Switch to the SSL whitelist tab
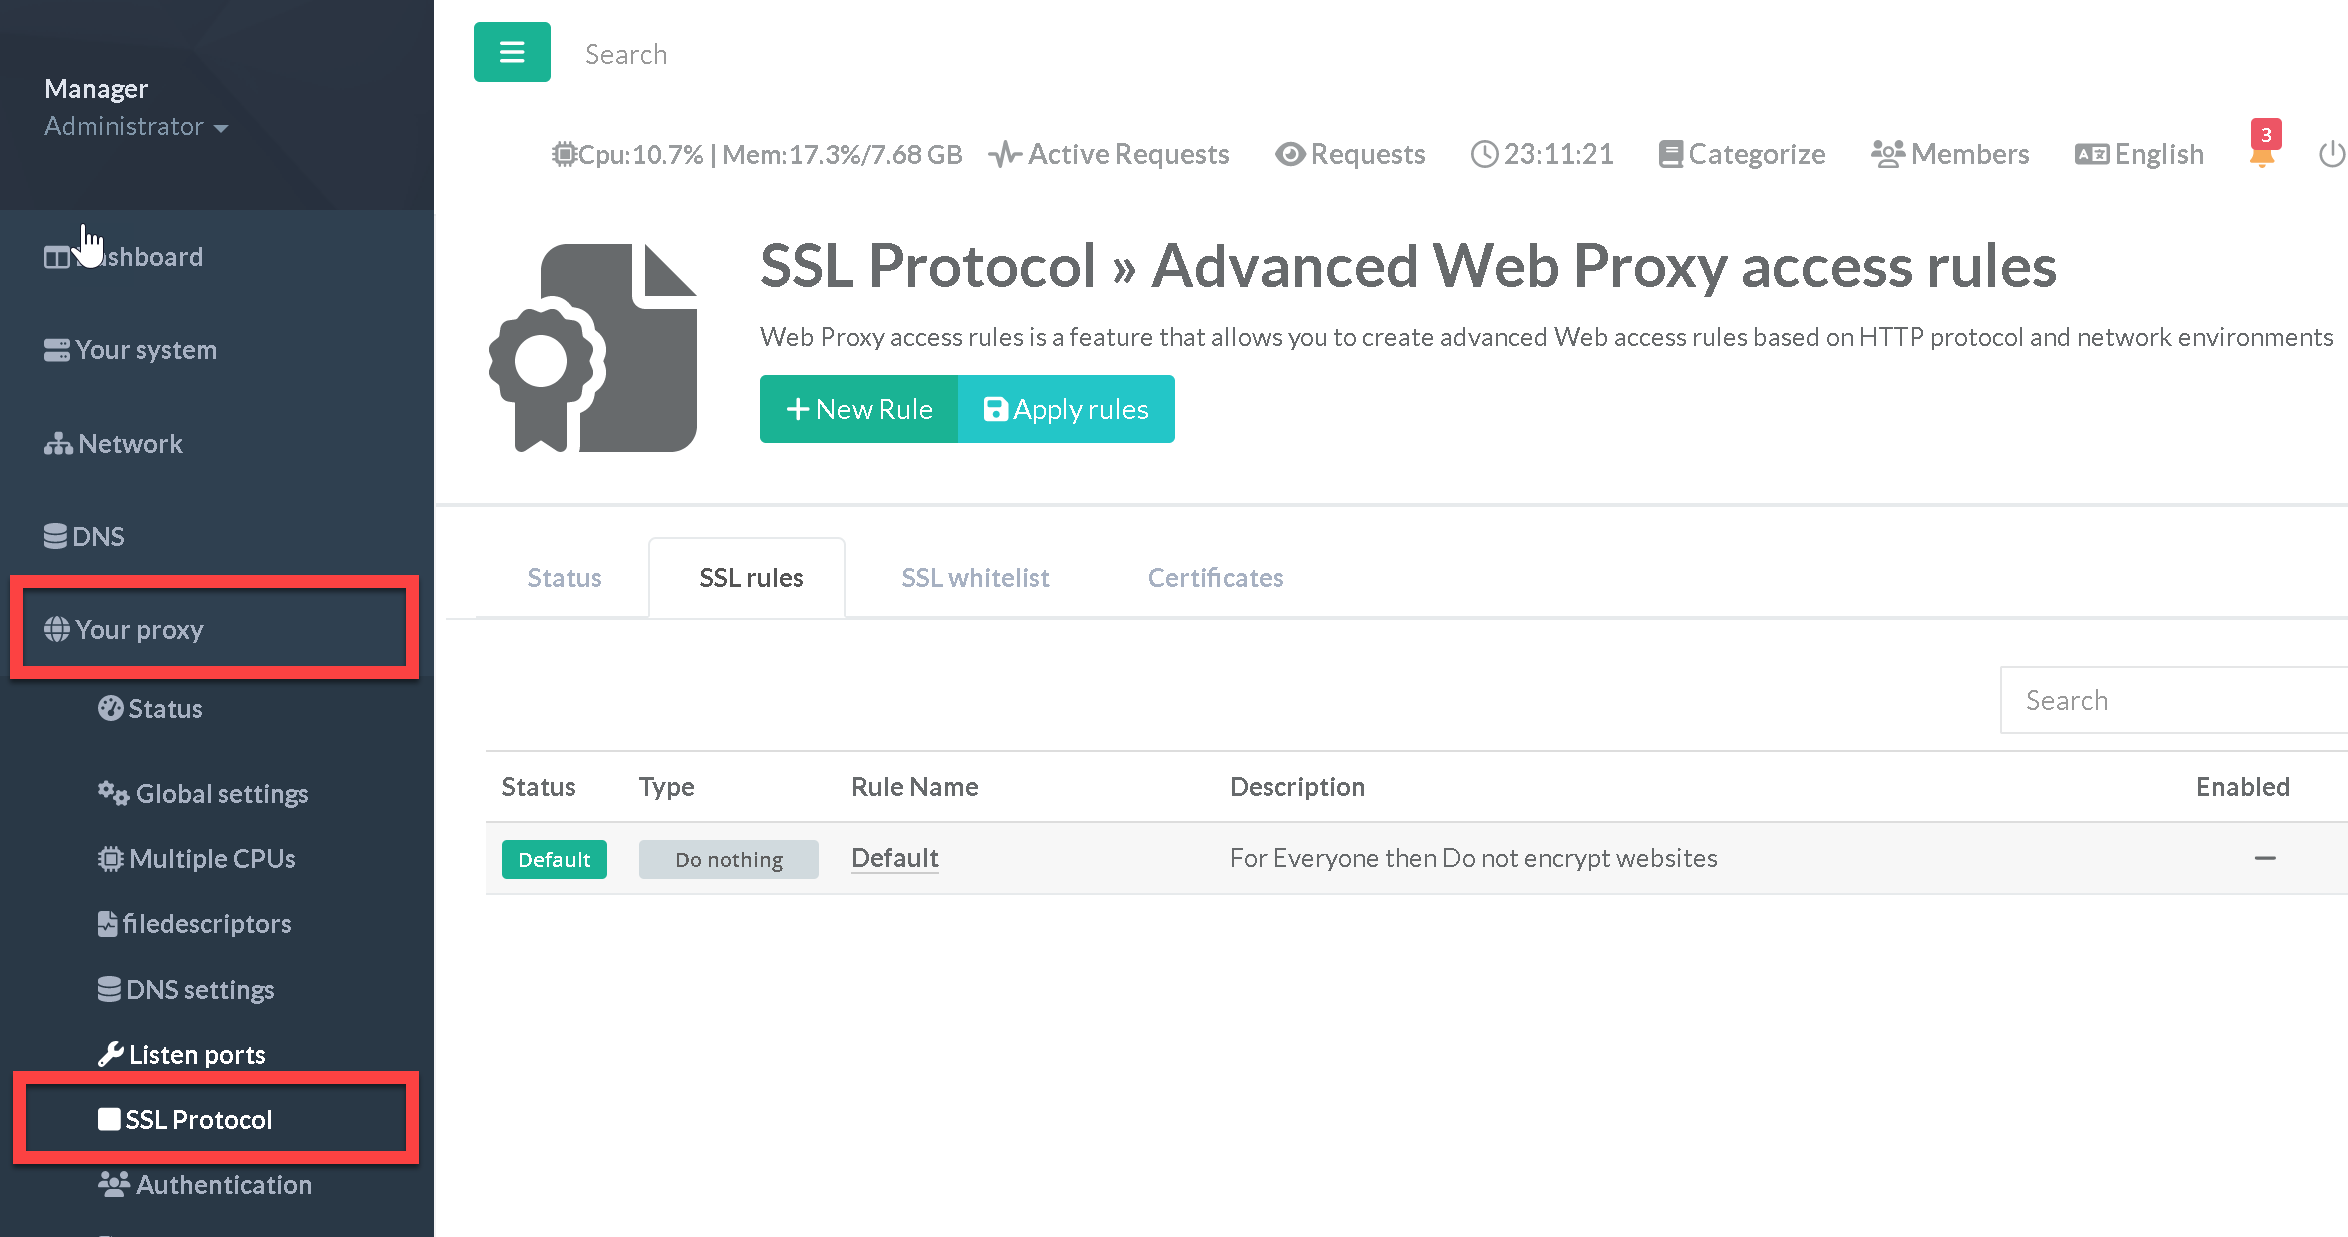The width and height of the screenshot is (2348, 1237). [974, 578]
